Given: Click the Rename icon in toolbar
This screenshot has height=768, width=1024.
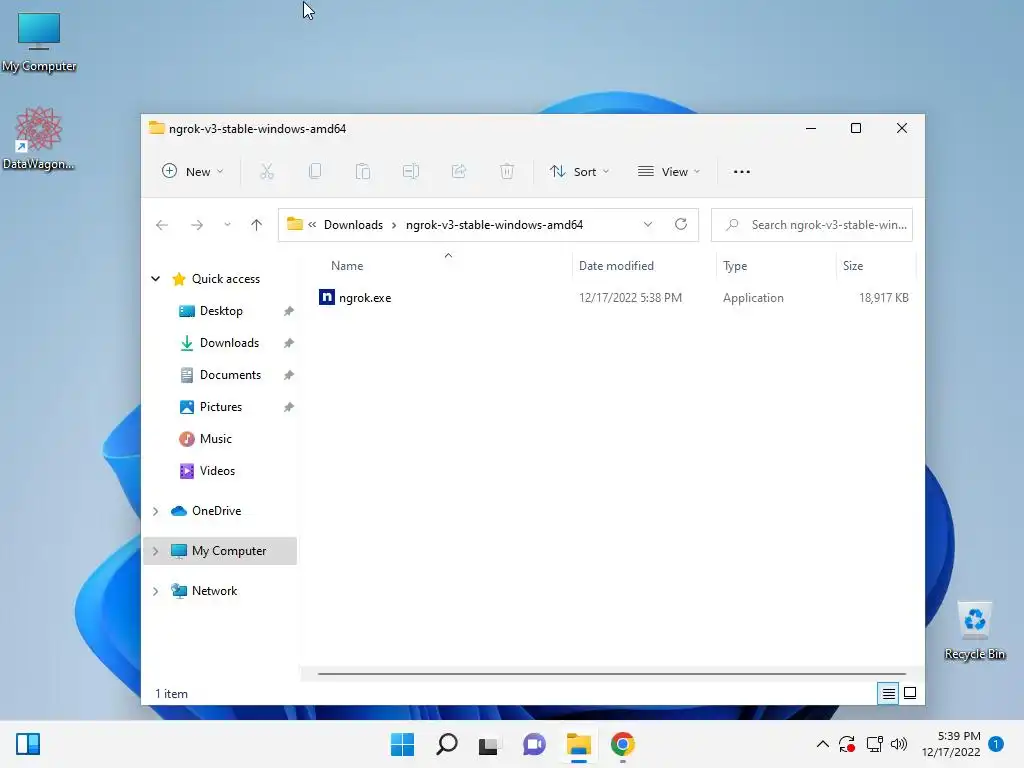Looking at the screenshot, I should point(411,172).
